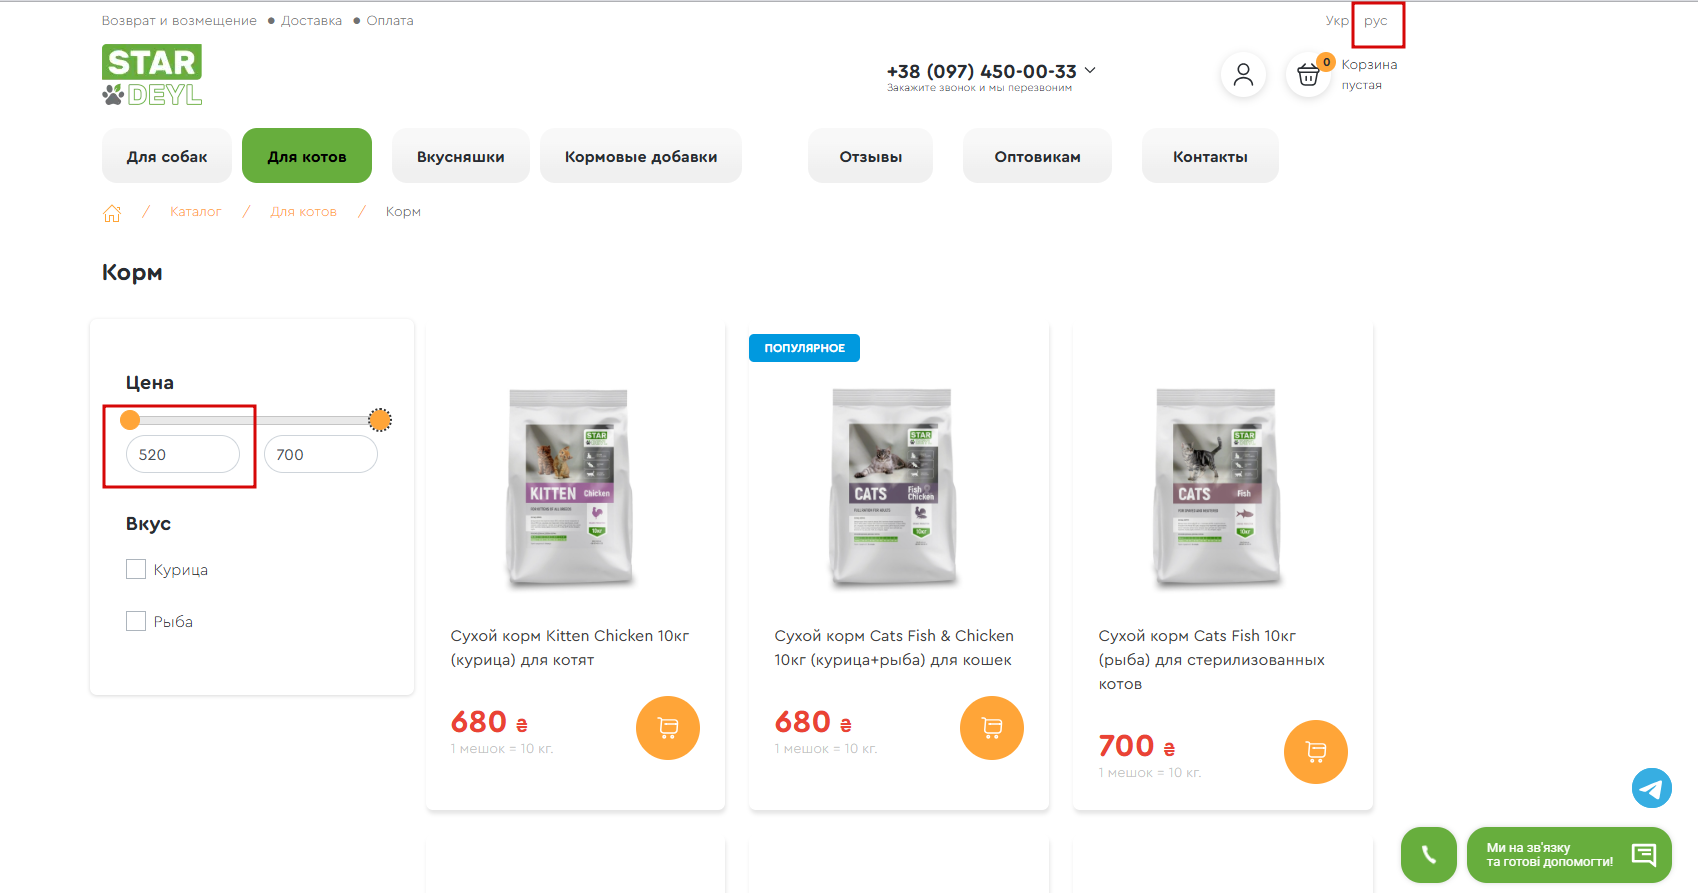Click the green phone call button
The height and width of the screenshot is (893, 1698).
coord(1429,855)
